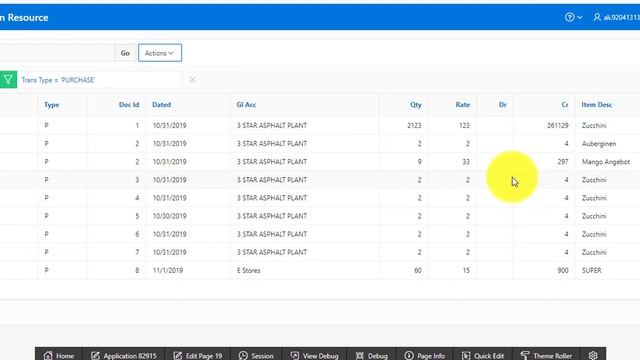Click the '261129' credit value
This screenshot has width=640, height=360.
pyautogui.click(x=558, y=125)
